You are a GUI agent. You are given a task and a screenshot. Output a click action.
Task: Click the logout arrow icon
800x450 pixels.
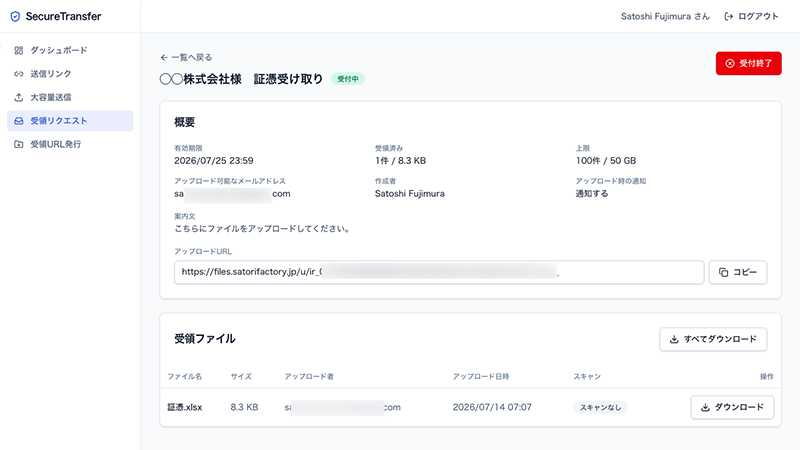729,16
